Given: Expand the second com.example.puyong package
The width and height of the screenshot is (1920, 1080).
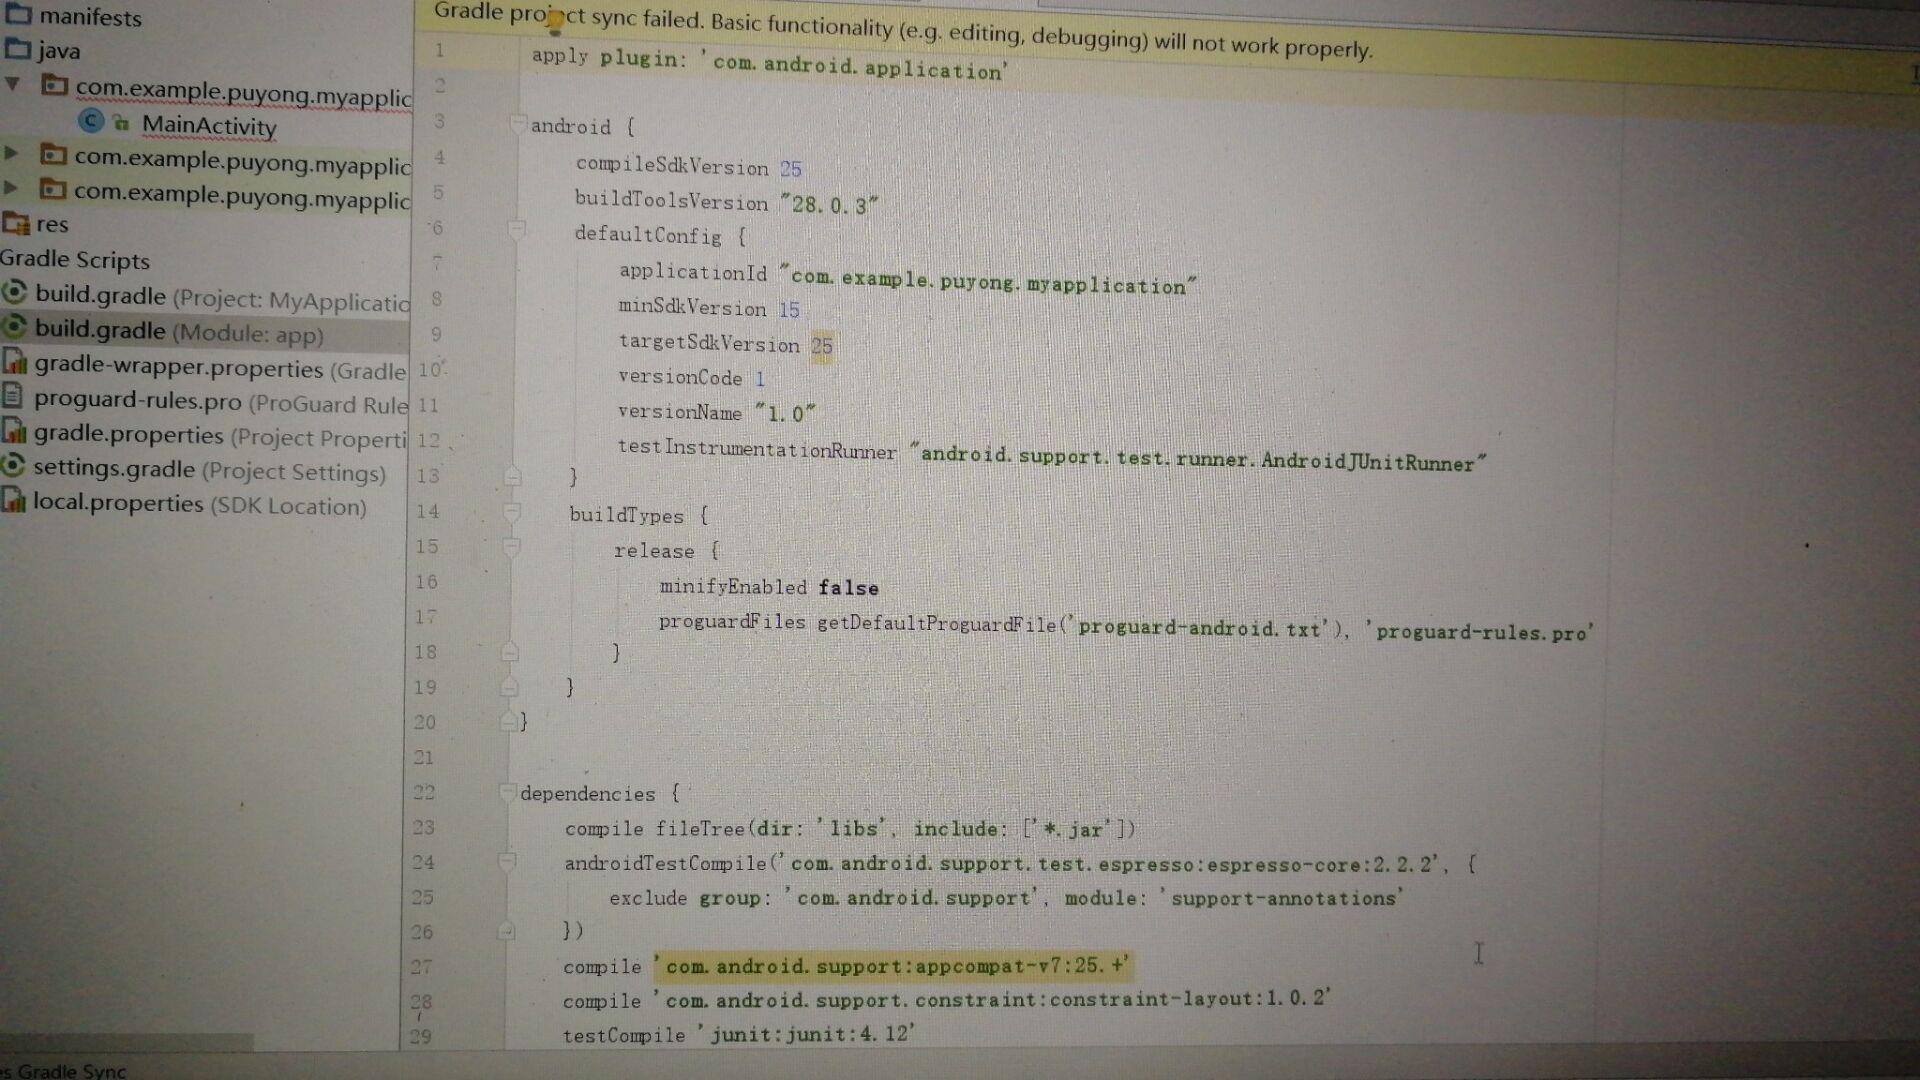Looking at the screenshot, I should (x=12, y=153).
